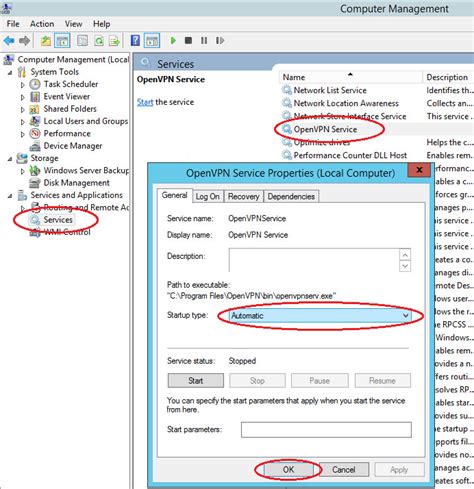Collapse the Storage tree node
The image size is (474, 489).
10,159
